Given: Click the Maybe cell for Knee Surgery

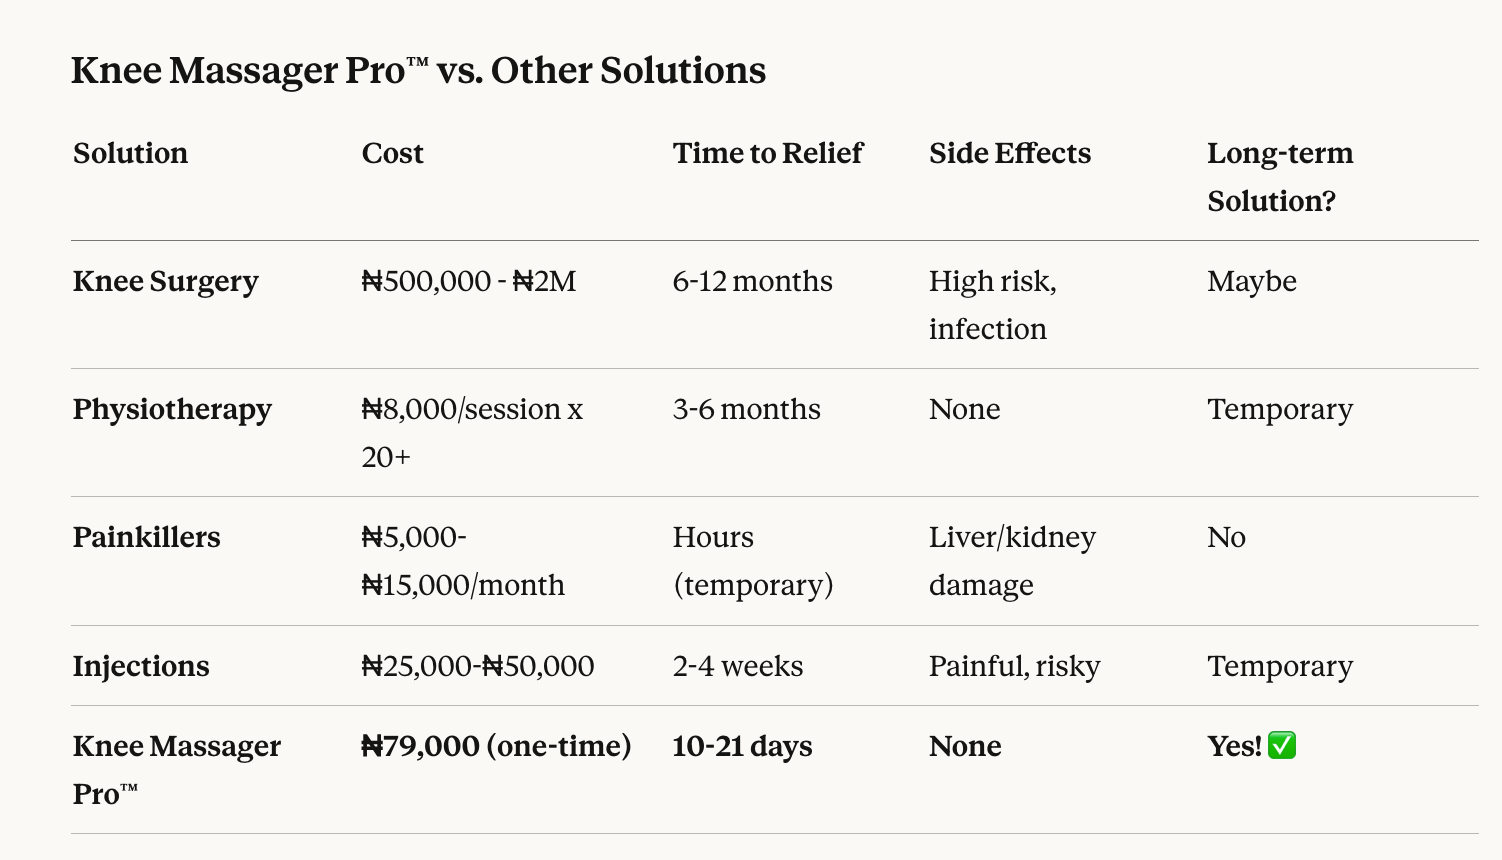Looking at the screenshot, I should (x=1251, y=281).
